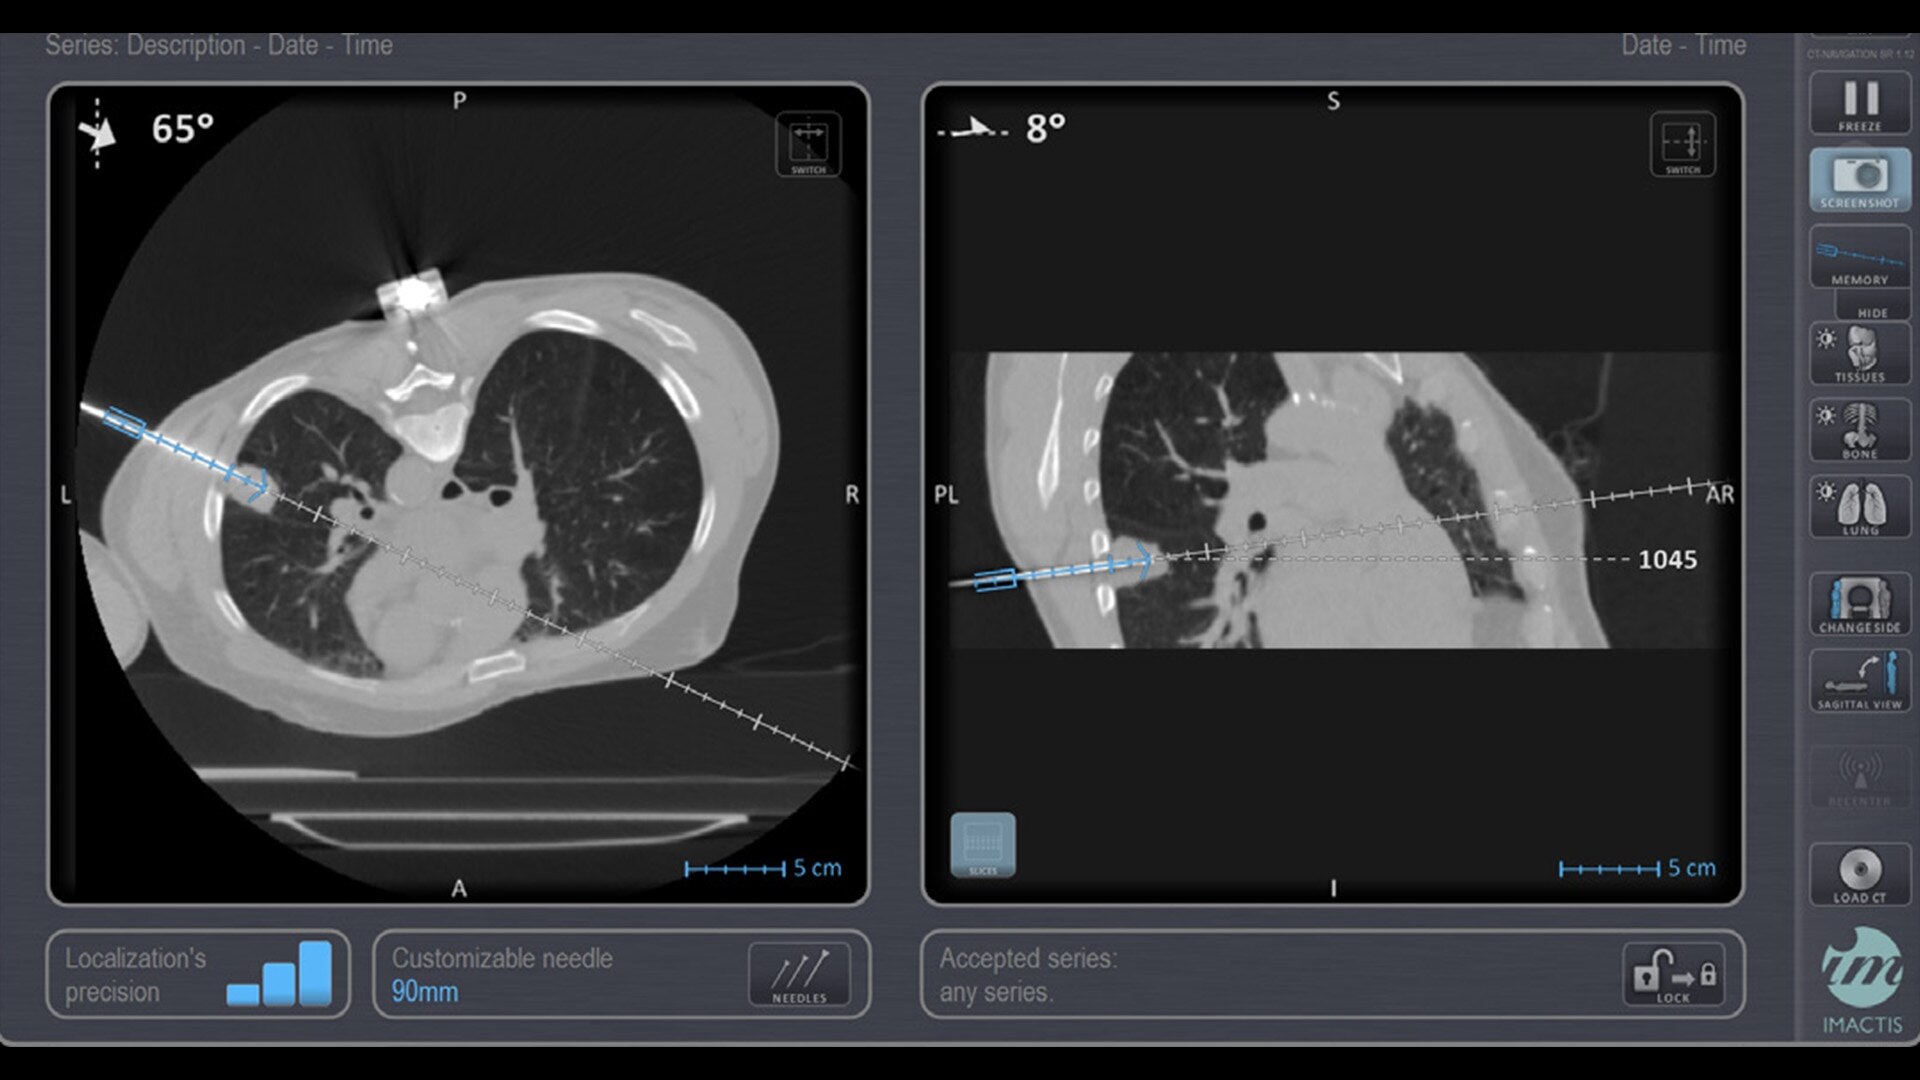Toggle the series Lock button

point(1673,974)
